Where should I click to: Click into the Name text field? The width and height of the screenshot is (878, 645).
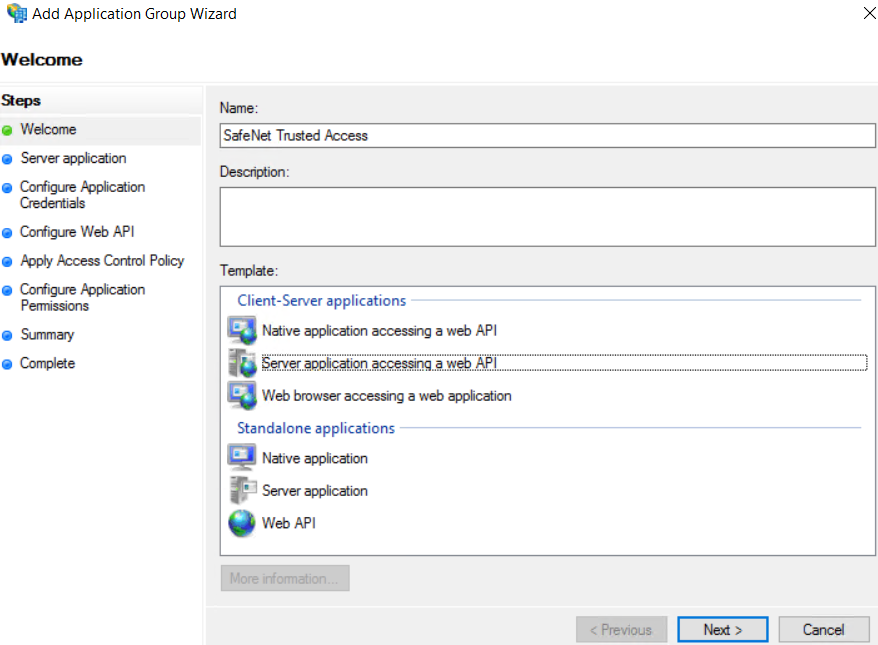pyautogui.click(x=548, y=135)
